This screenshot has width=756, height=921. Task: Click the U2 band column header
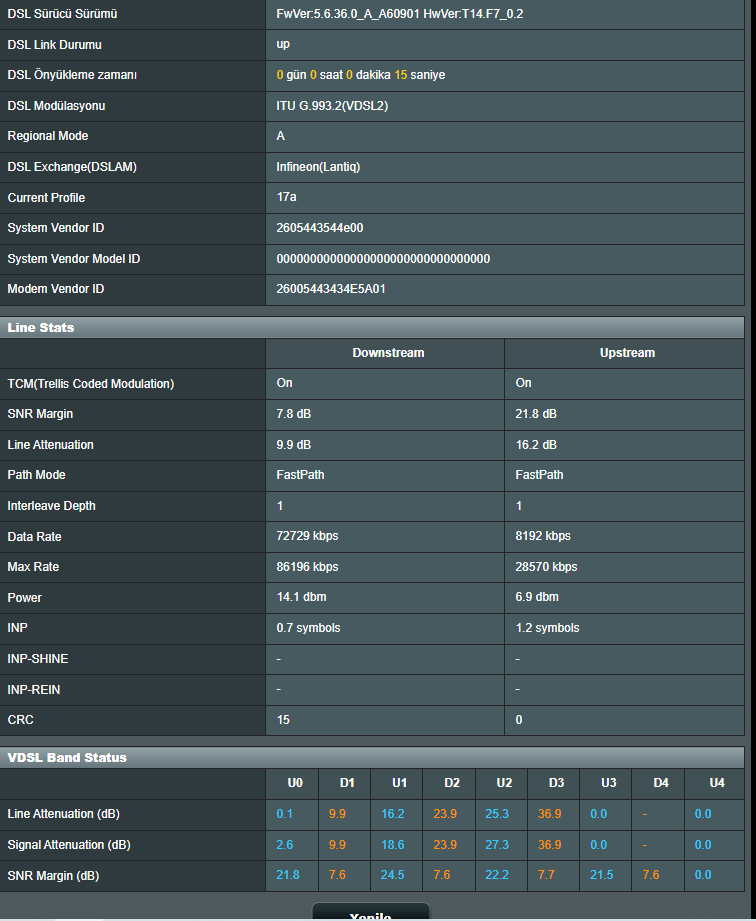[504, 783]
